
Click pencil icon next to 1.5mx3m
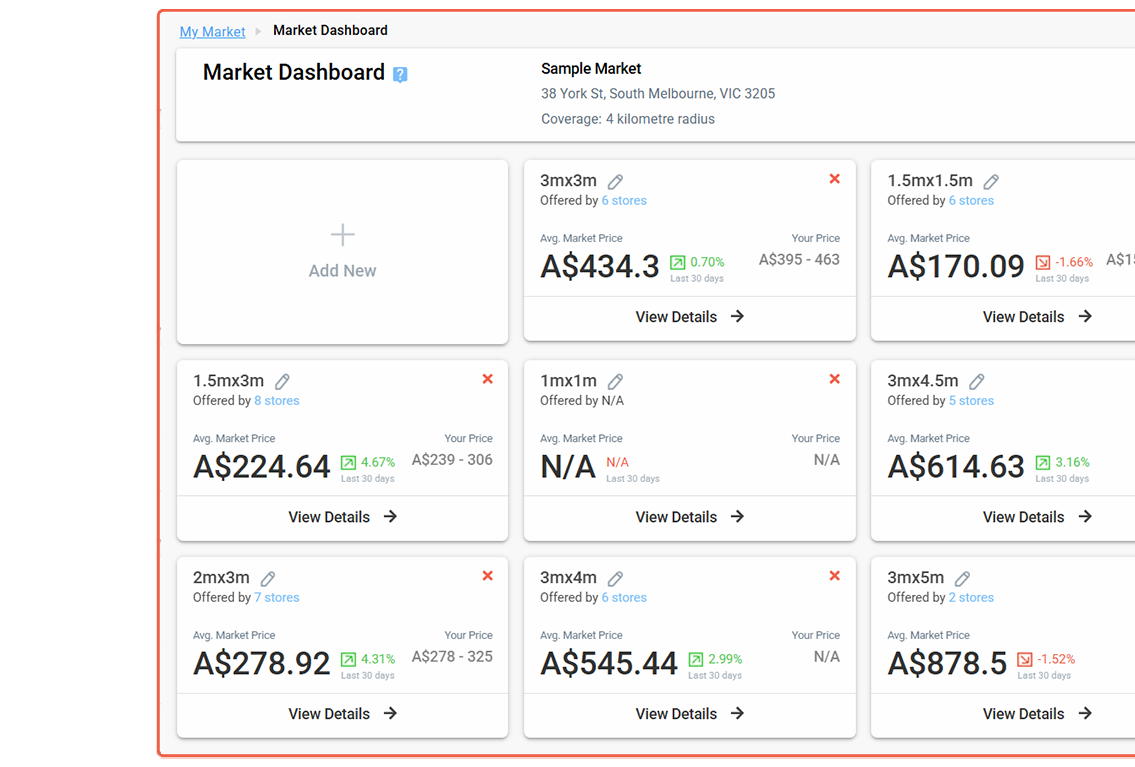click(283, 381)
